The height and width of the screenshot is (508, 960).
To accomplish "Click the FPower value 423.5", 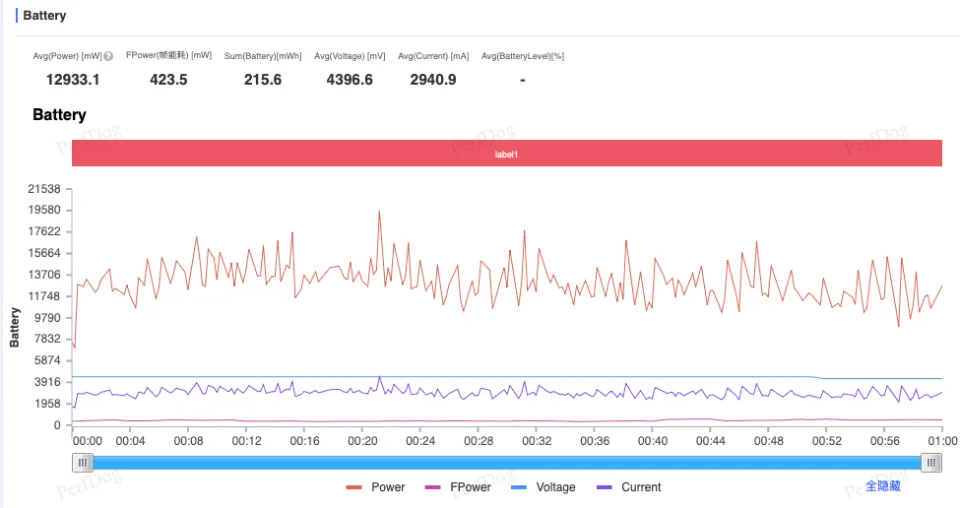I will click(x=169, y=79).
